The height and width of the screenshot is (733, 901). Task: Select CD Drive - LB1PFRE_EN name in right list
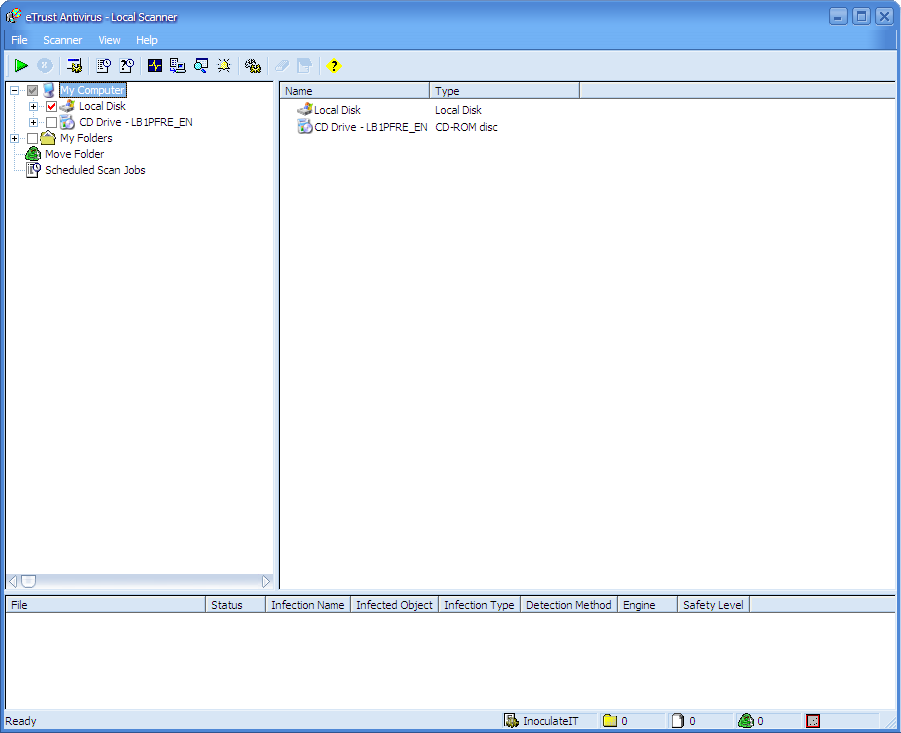point(371,127)
